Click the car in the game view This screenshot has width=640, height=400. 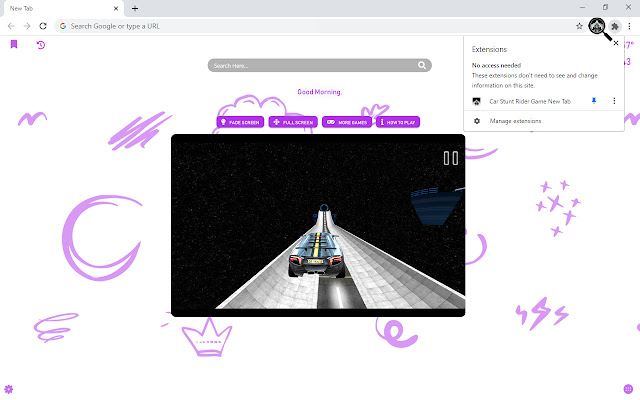tap(317, 255)
